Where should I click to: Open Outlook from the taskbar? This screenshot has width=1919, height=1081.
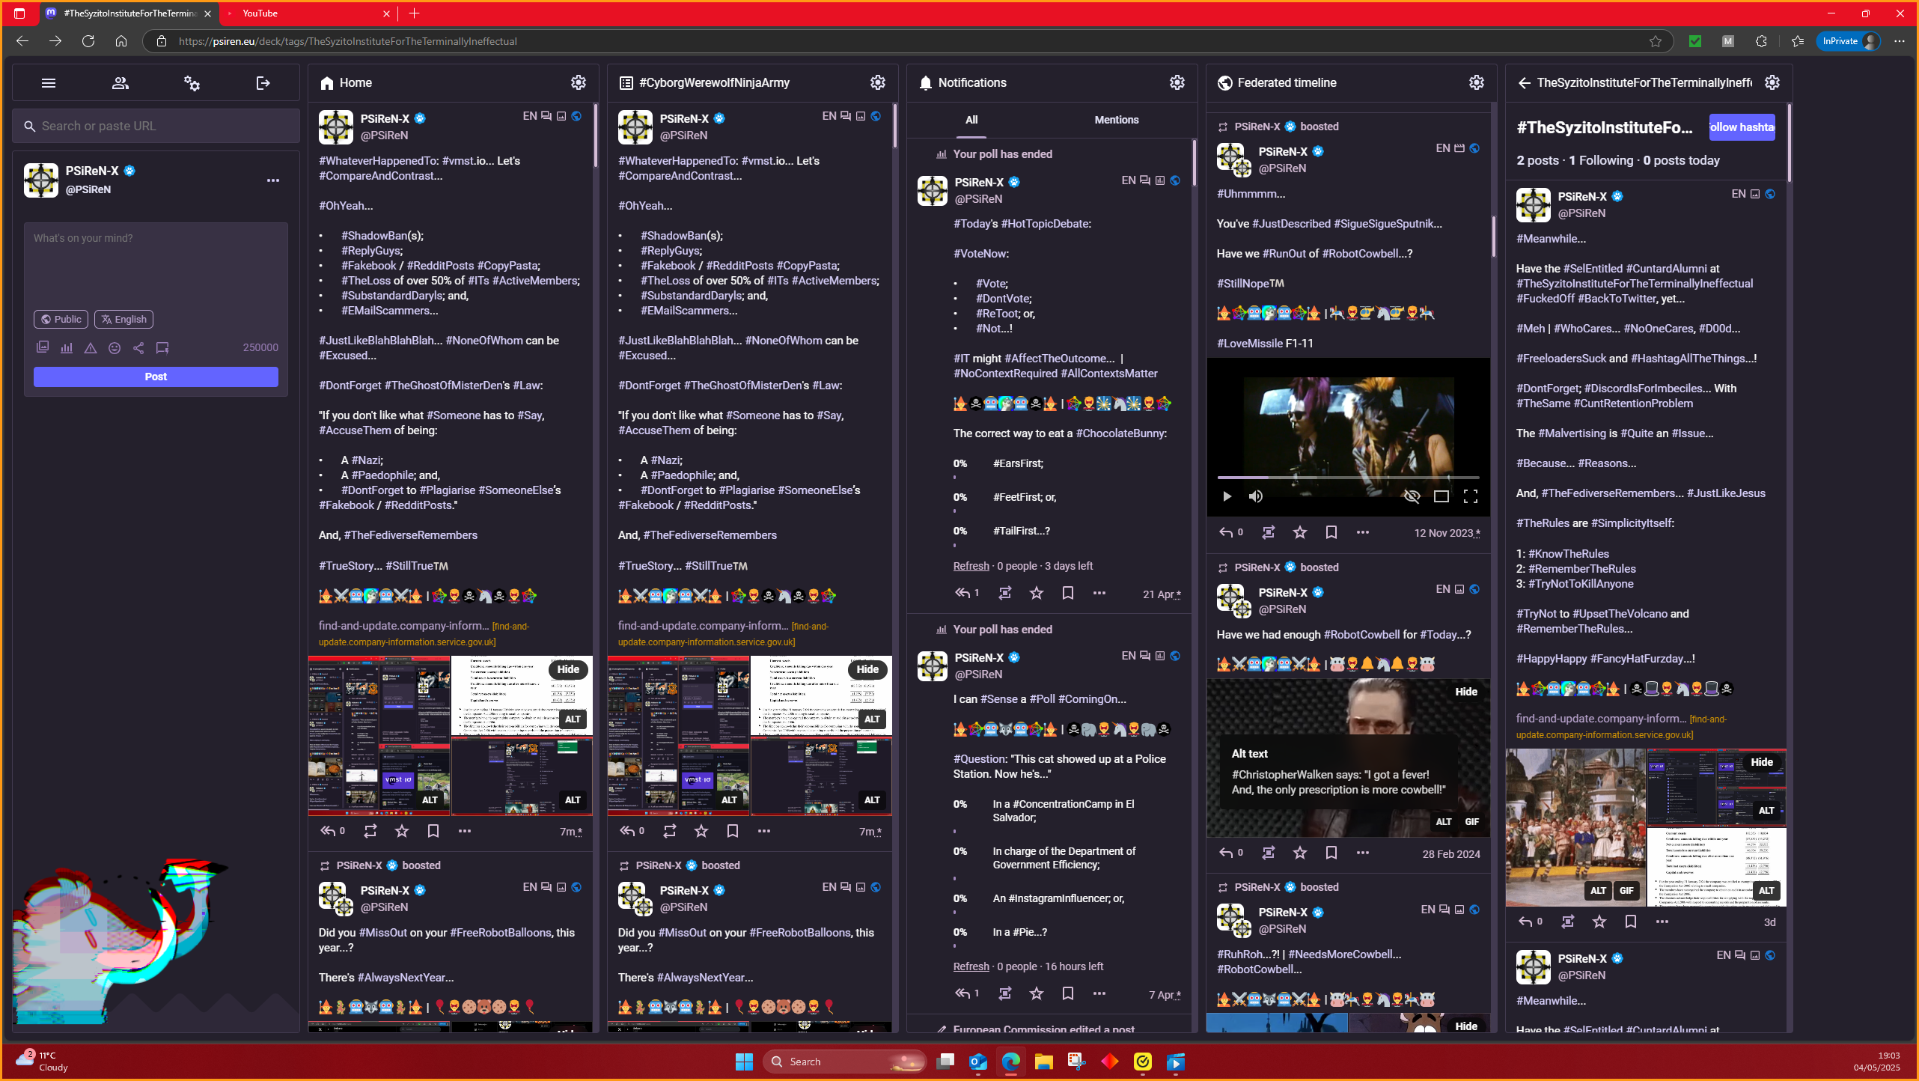978,1062
